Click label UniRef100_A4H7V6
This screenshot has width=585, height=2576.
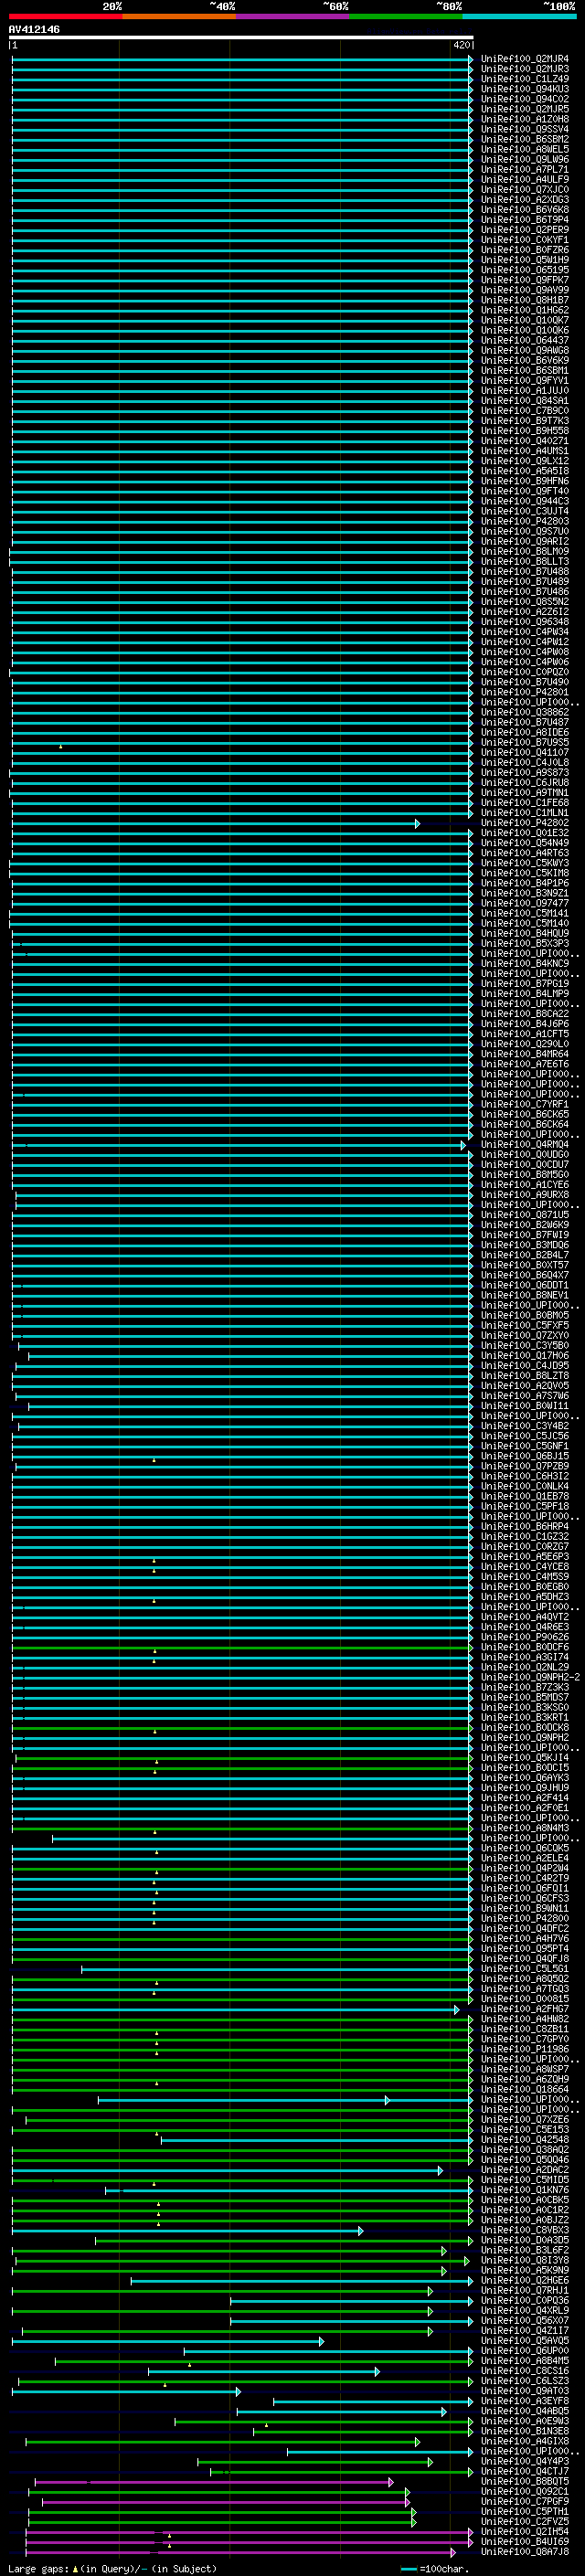point(525,1938)
